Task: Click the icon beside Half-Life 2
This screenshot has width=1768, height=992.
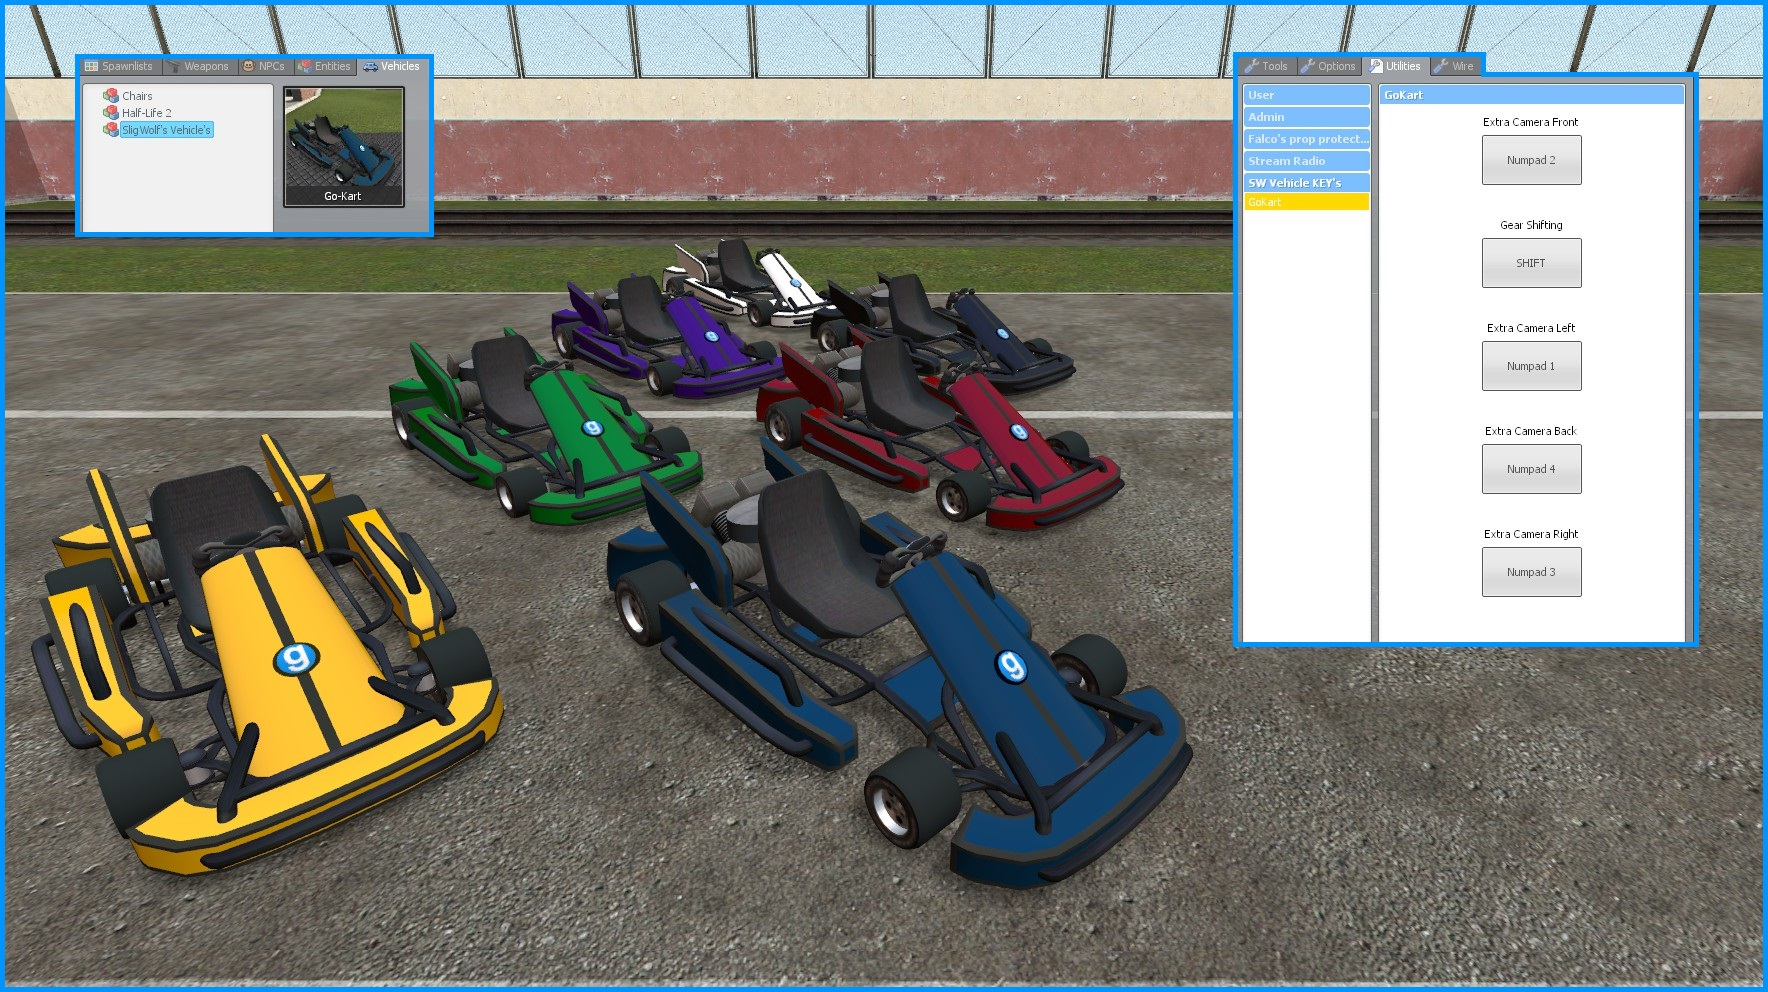Action: 111,113
